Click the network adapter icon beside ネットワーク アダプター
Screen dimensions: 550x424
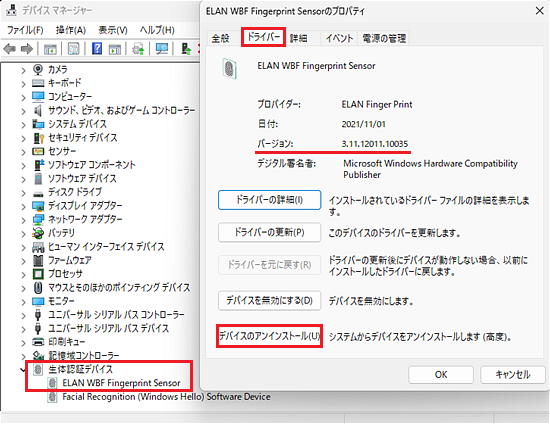click(38, 220)
